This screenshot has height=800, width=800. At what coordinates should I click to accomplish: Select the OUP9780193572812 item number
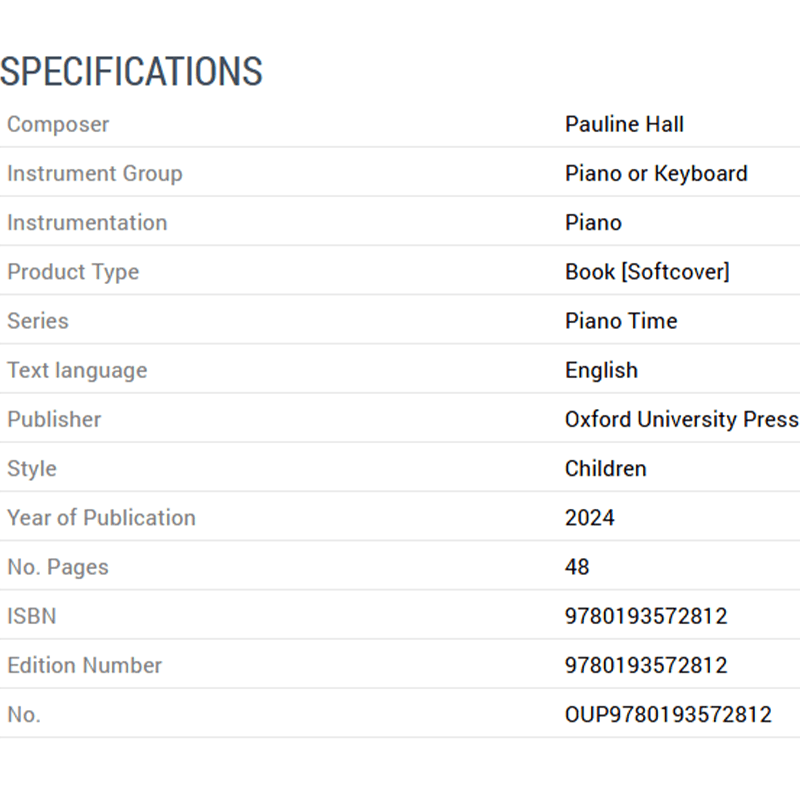point(668,714)
